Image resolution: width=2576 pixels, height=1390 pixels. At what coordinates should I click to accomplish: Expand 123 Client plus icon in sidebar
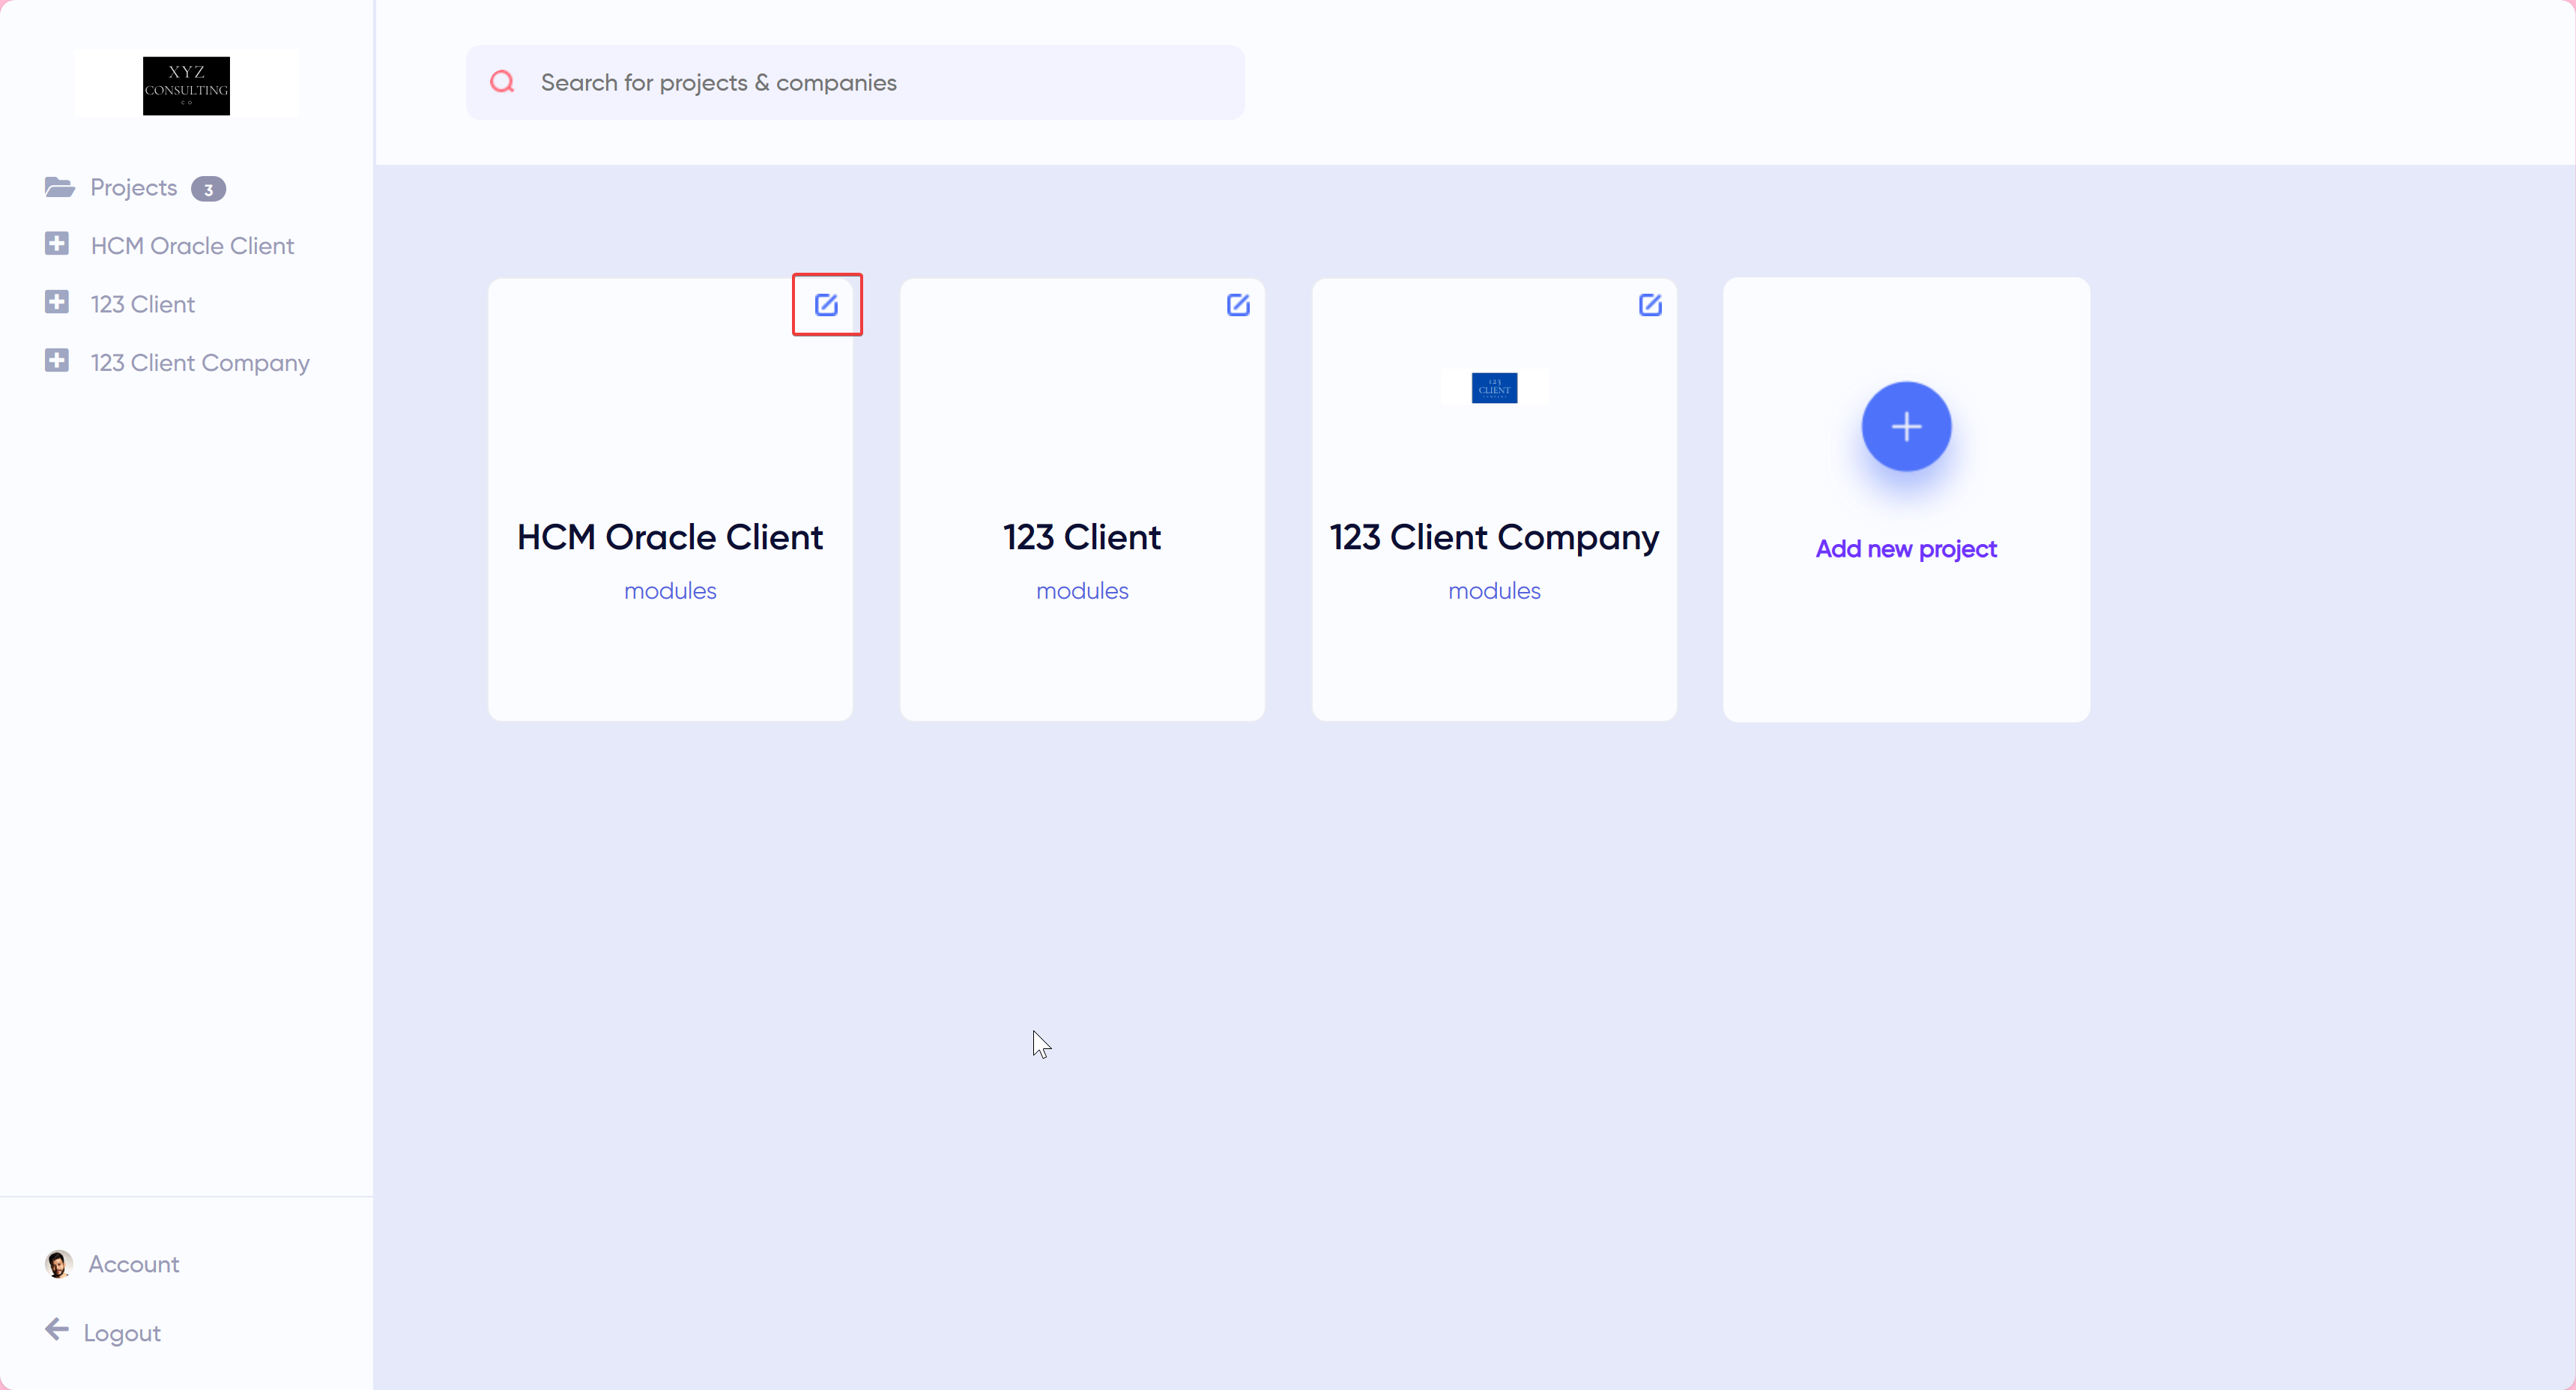(57, 302)
